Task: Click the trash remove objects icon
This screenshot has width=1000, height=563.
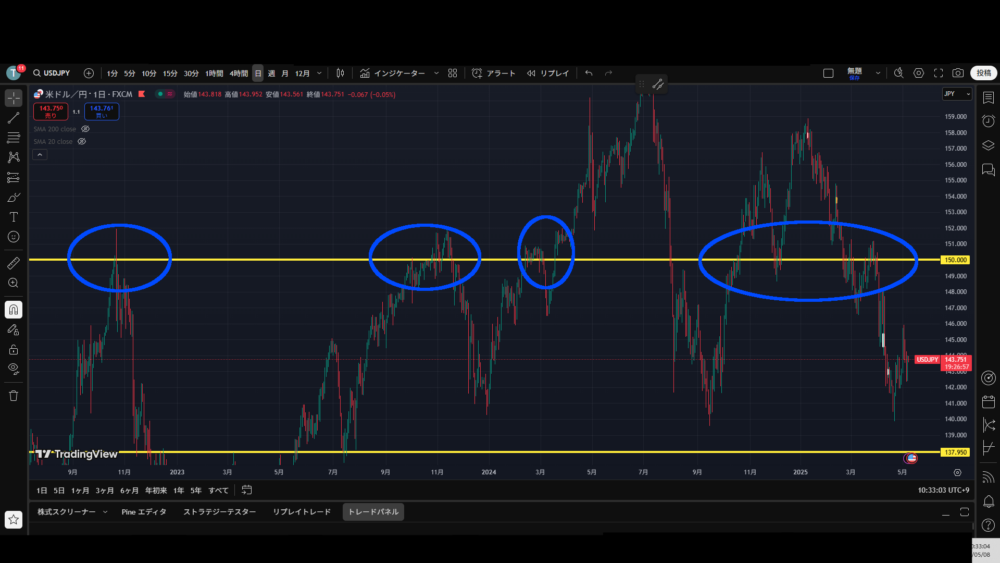Action: [13, 395]
